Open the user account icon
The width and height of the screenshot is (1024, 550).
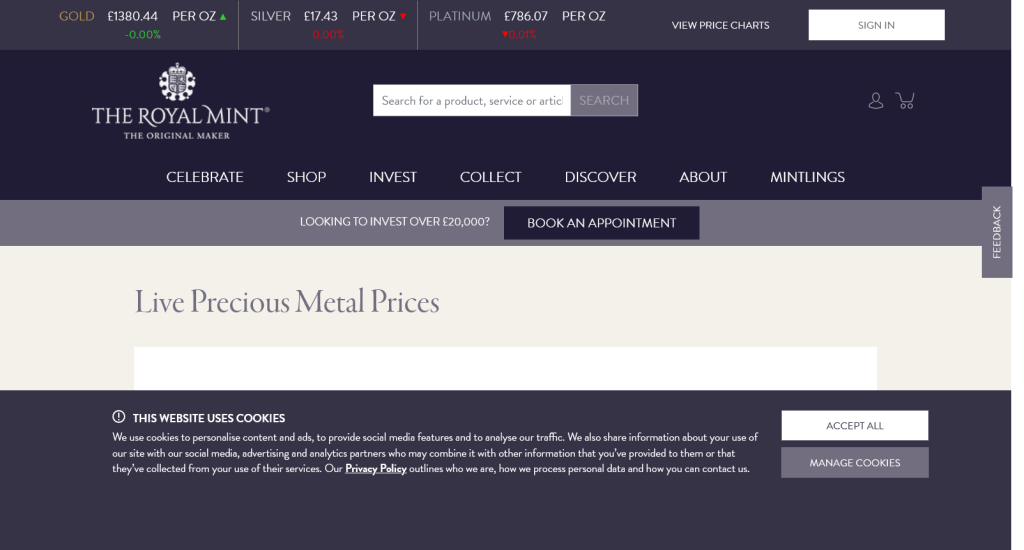coord(876,100)
